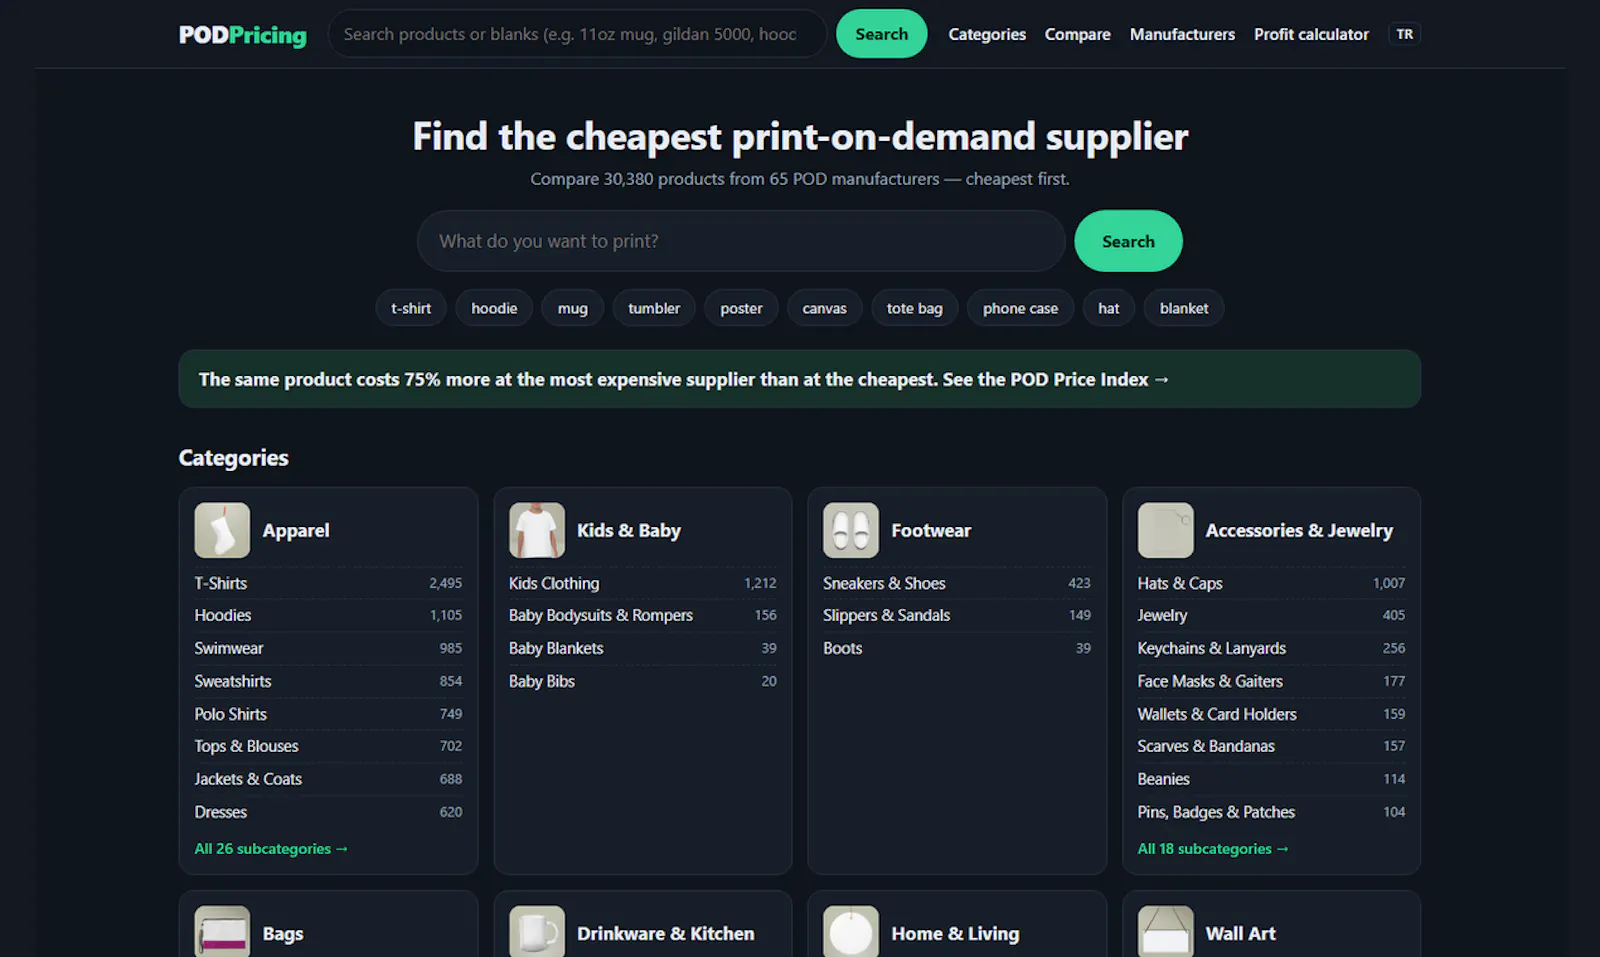Select the t-shirt quick search chip
Viewport: 1600px width, 957px height.
411,308
